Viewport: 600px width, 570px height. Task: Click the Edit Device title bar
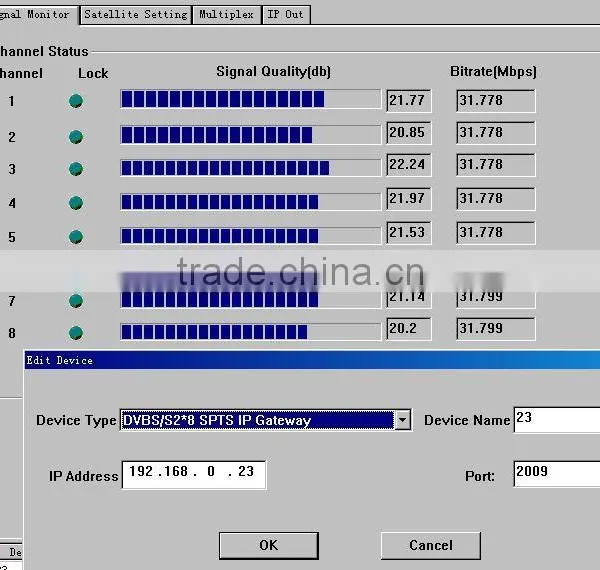(x=312, y=360)
